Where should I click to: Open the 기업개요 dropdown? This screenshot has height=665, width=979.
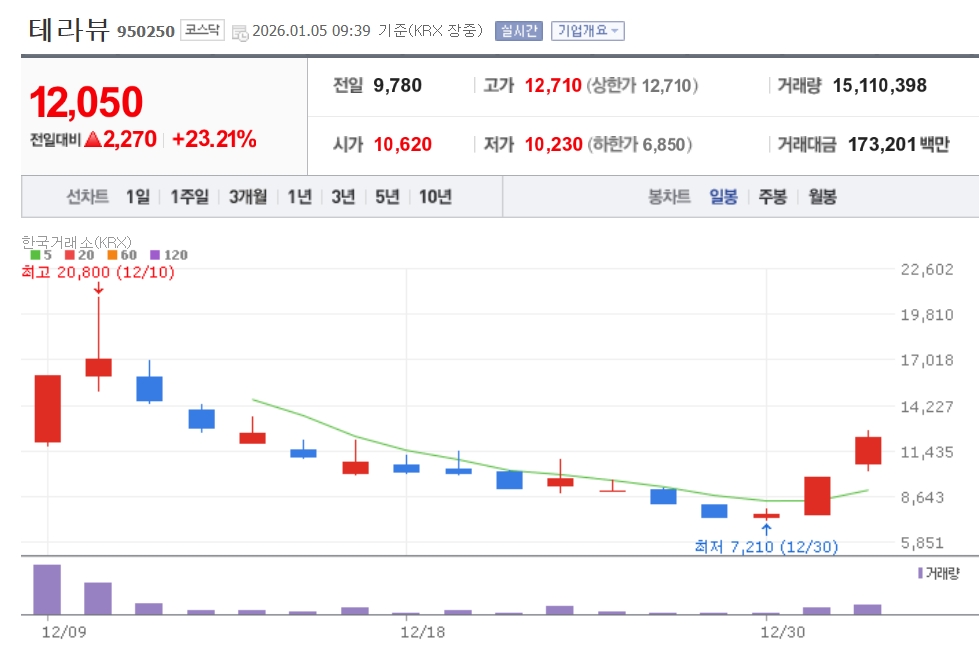pyautogui.click(x=588, y=31)
